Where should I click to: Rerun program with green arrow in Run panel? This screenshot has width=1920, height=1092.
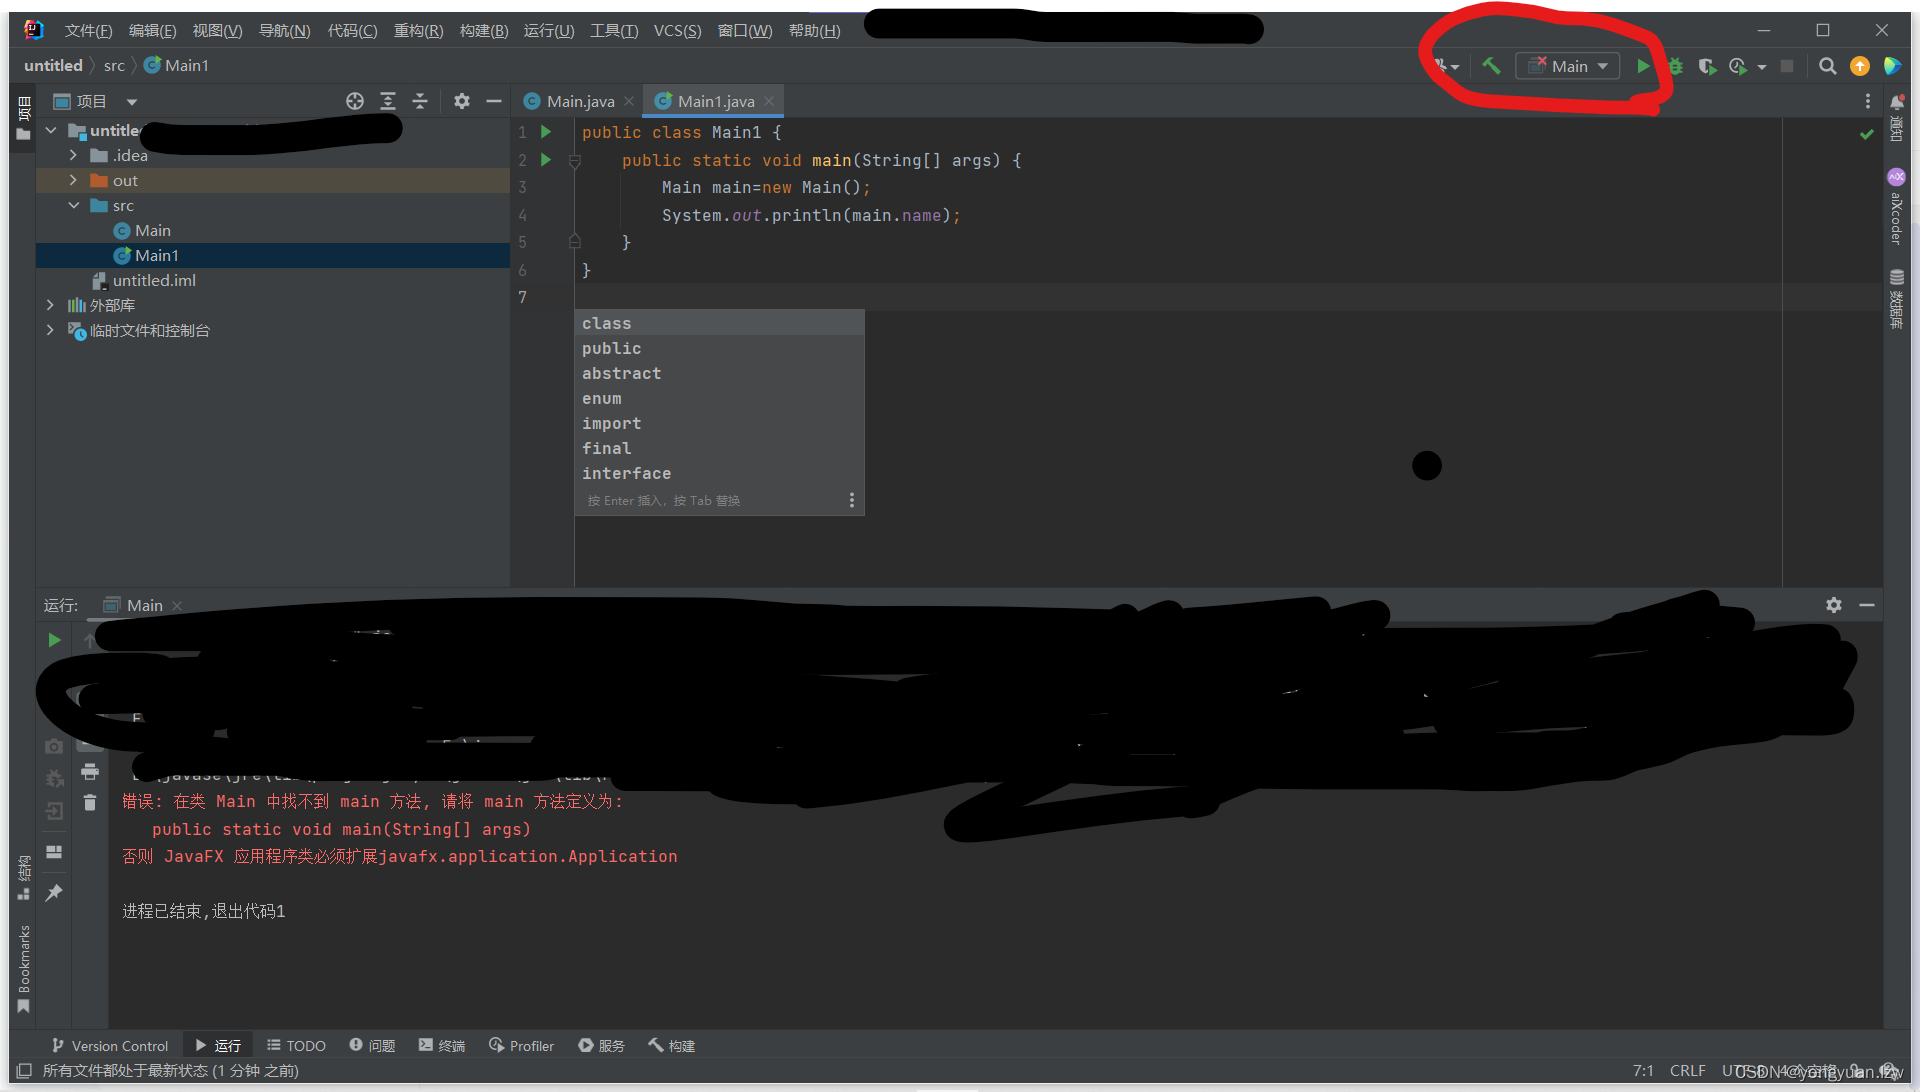click(x=55, y=640)
